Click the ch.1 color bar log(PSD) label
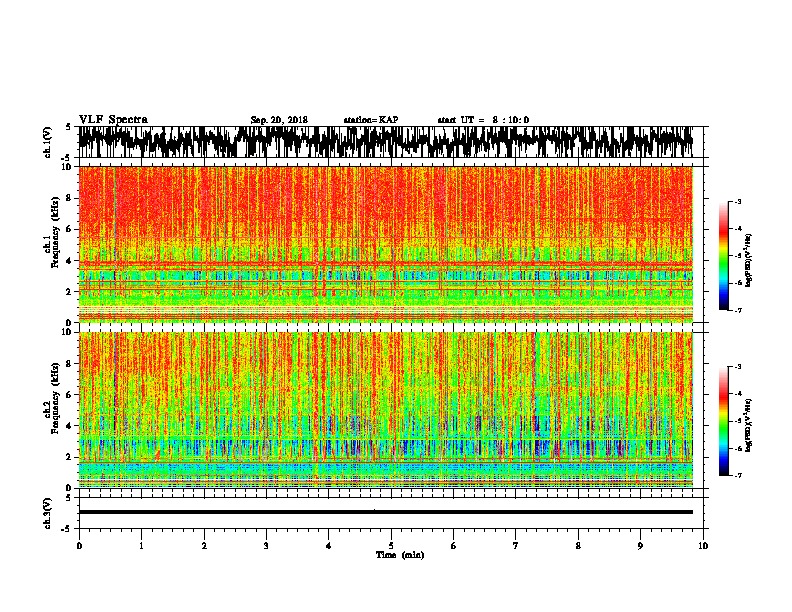 pyautogui.click(x=748, y=260)
